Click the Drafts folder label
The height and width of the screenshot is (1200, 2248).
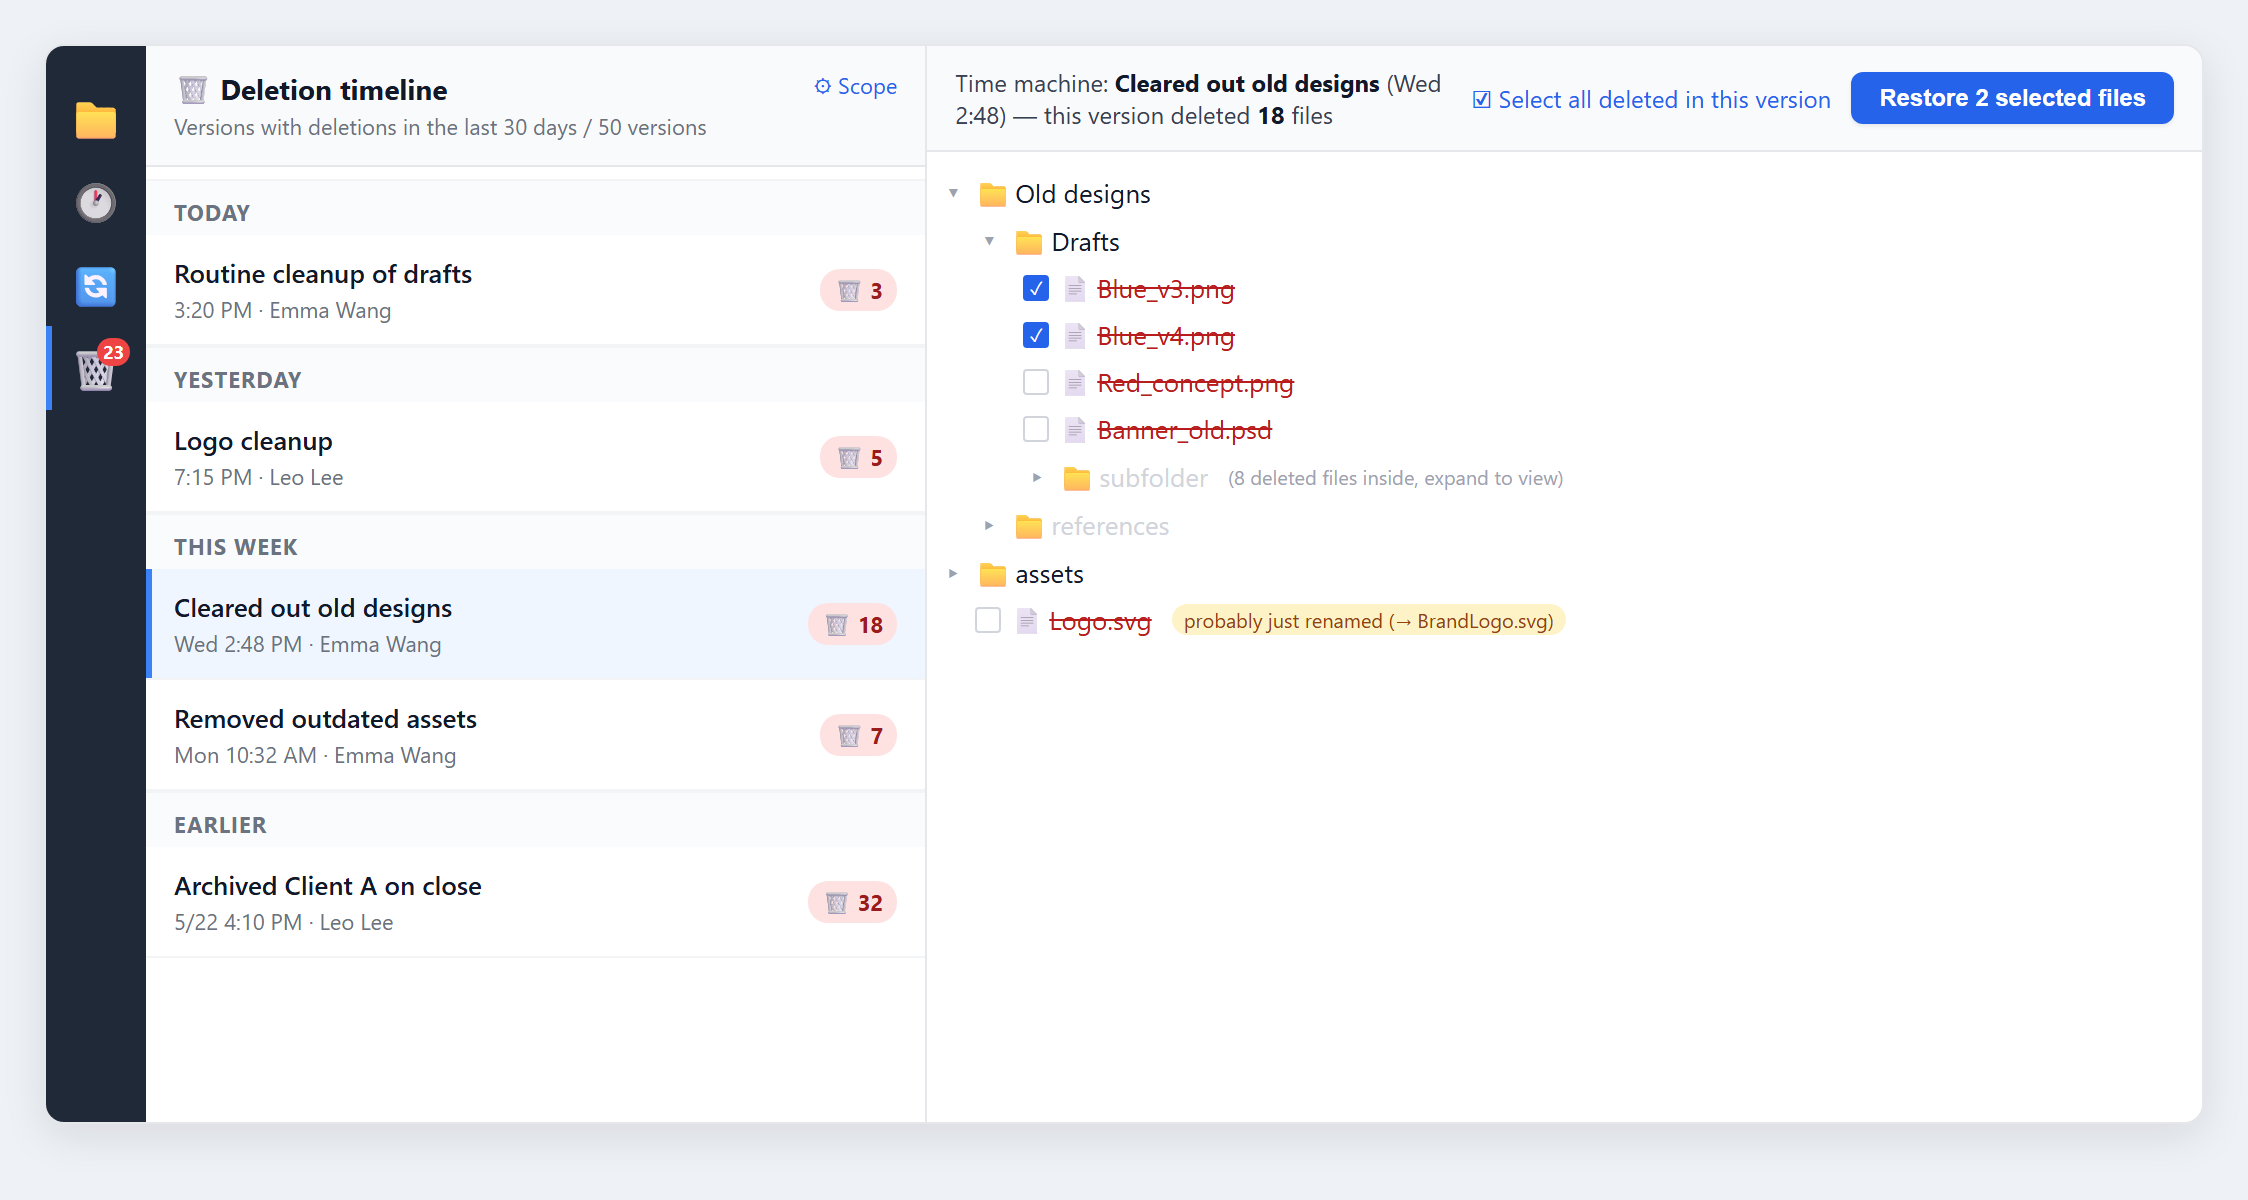pos(1086,242)
